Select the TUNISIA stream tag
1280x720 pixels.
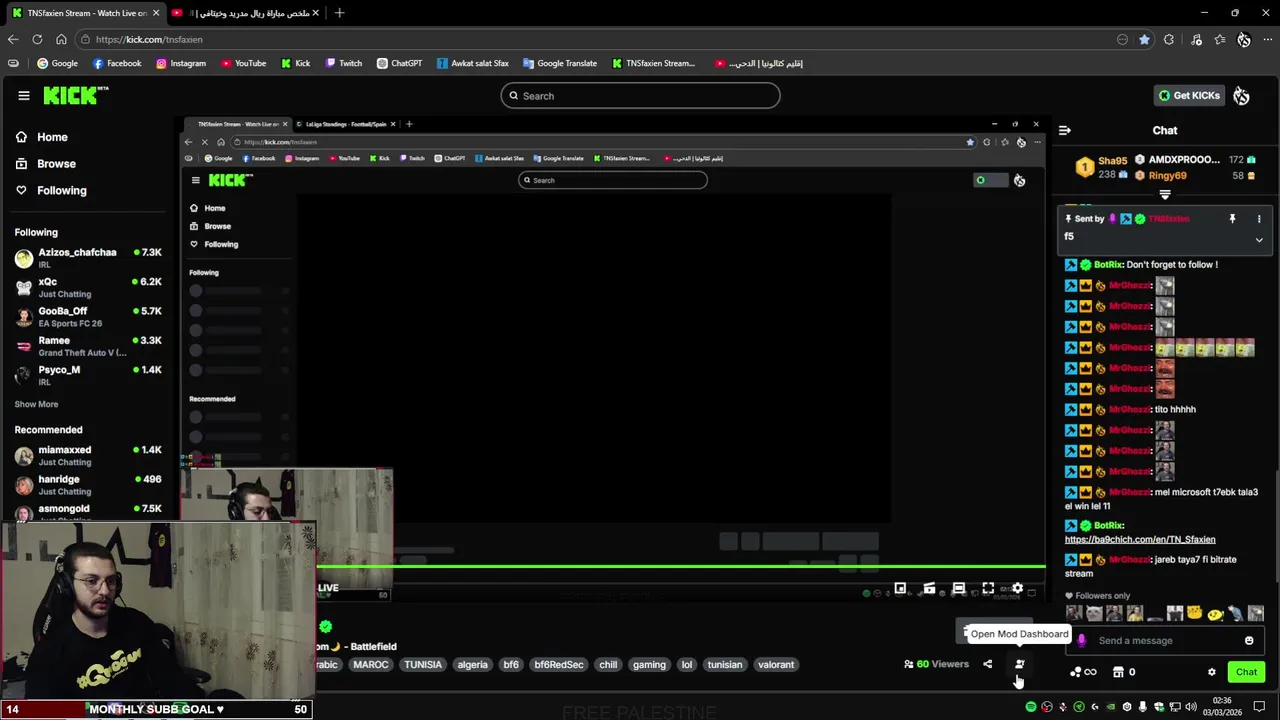coord(423,665)
